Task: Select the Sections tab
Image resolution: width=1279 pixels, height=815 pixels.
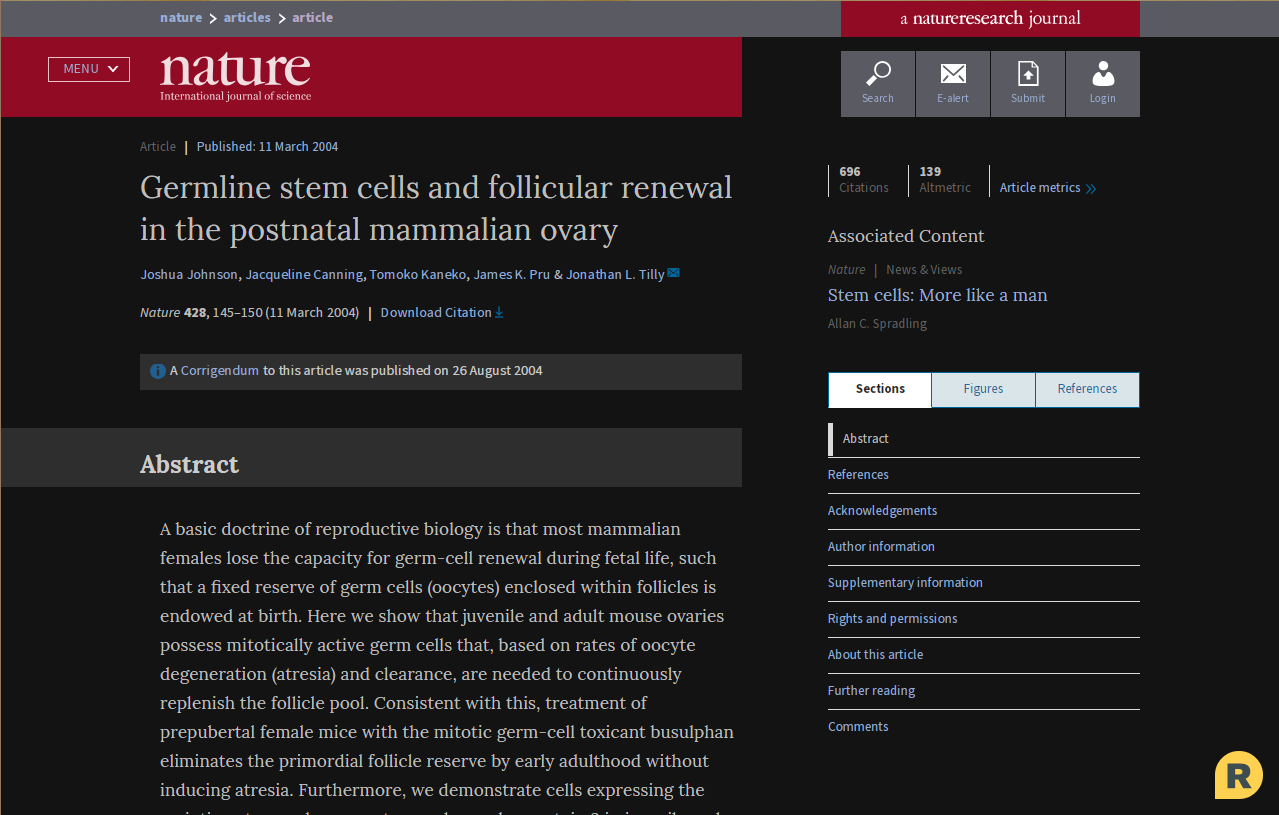Action: tap(880, 389)
